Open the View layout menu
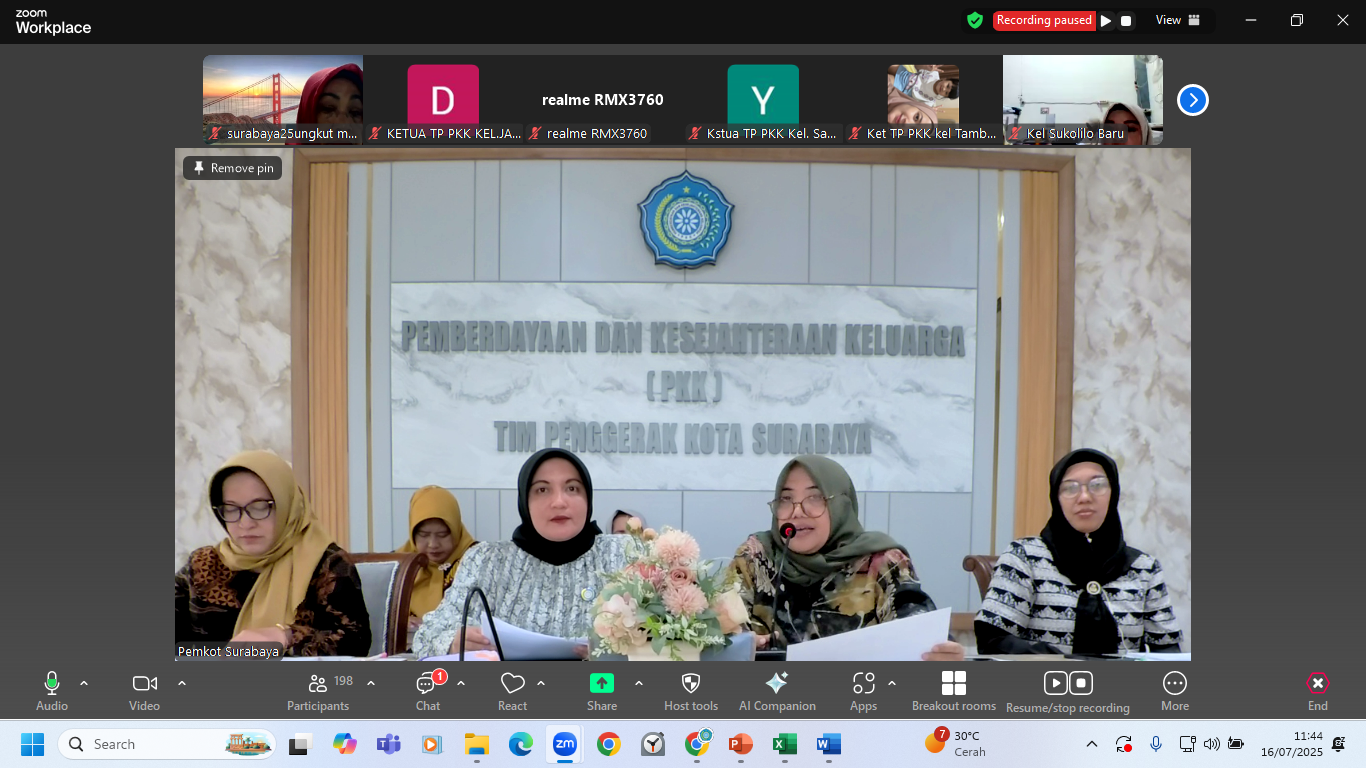Screen dimensions: 1366x768 pos(1178,20)
